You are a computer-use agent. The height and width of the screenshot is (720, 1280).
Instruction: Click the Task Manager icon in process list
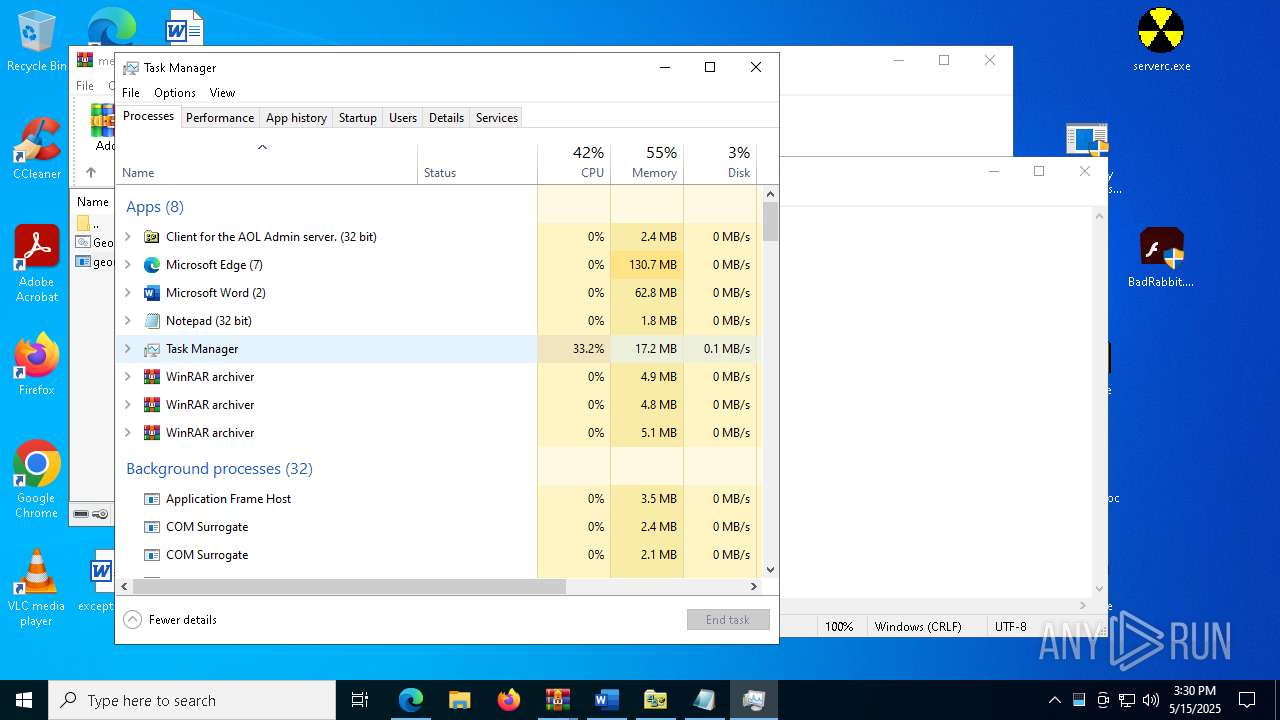(x=152, y=349)
